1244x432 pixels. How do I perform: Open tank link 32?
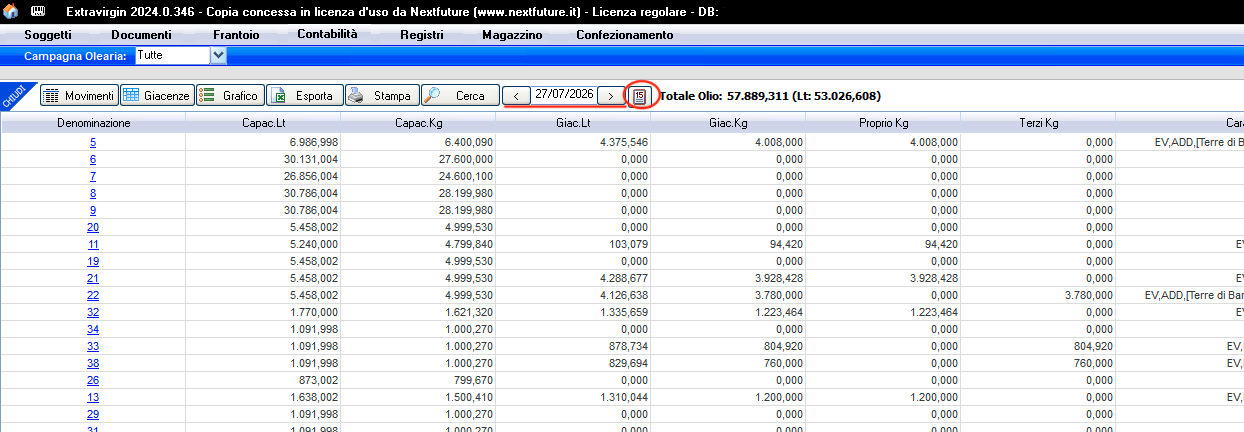click(93, 312)
